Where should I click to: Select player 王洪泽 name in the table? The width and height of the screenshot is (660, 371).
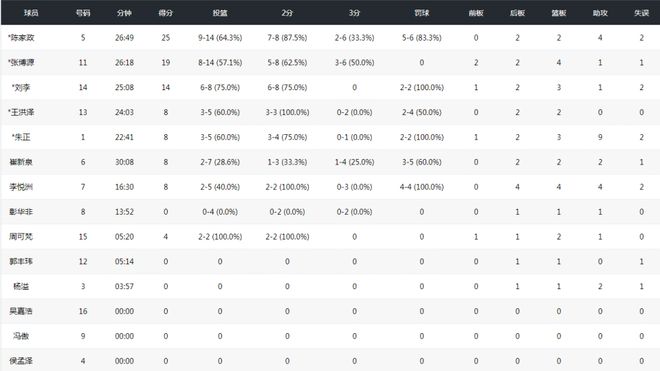point(21,112)
